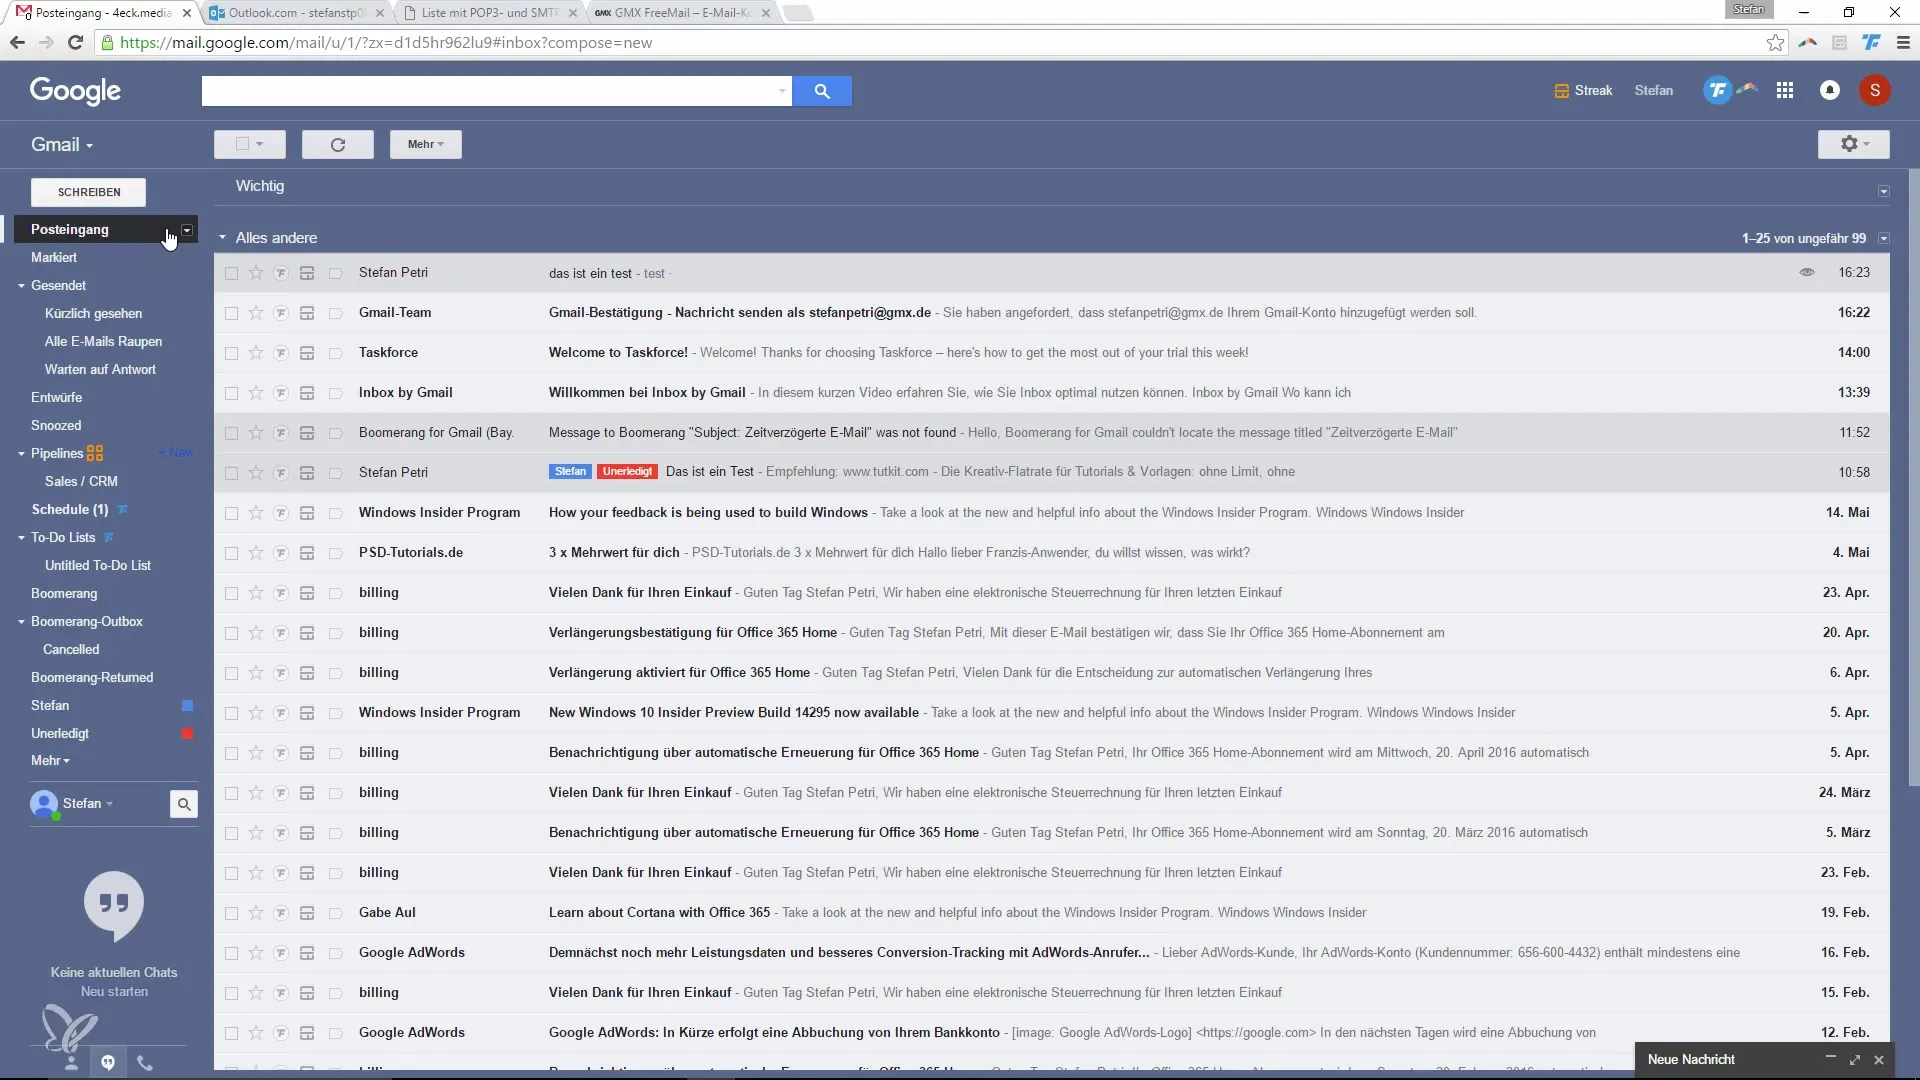Open the Sales / CRM pipeline
This screenshot has height=1080, width=1920.
81,482
